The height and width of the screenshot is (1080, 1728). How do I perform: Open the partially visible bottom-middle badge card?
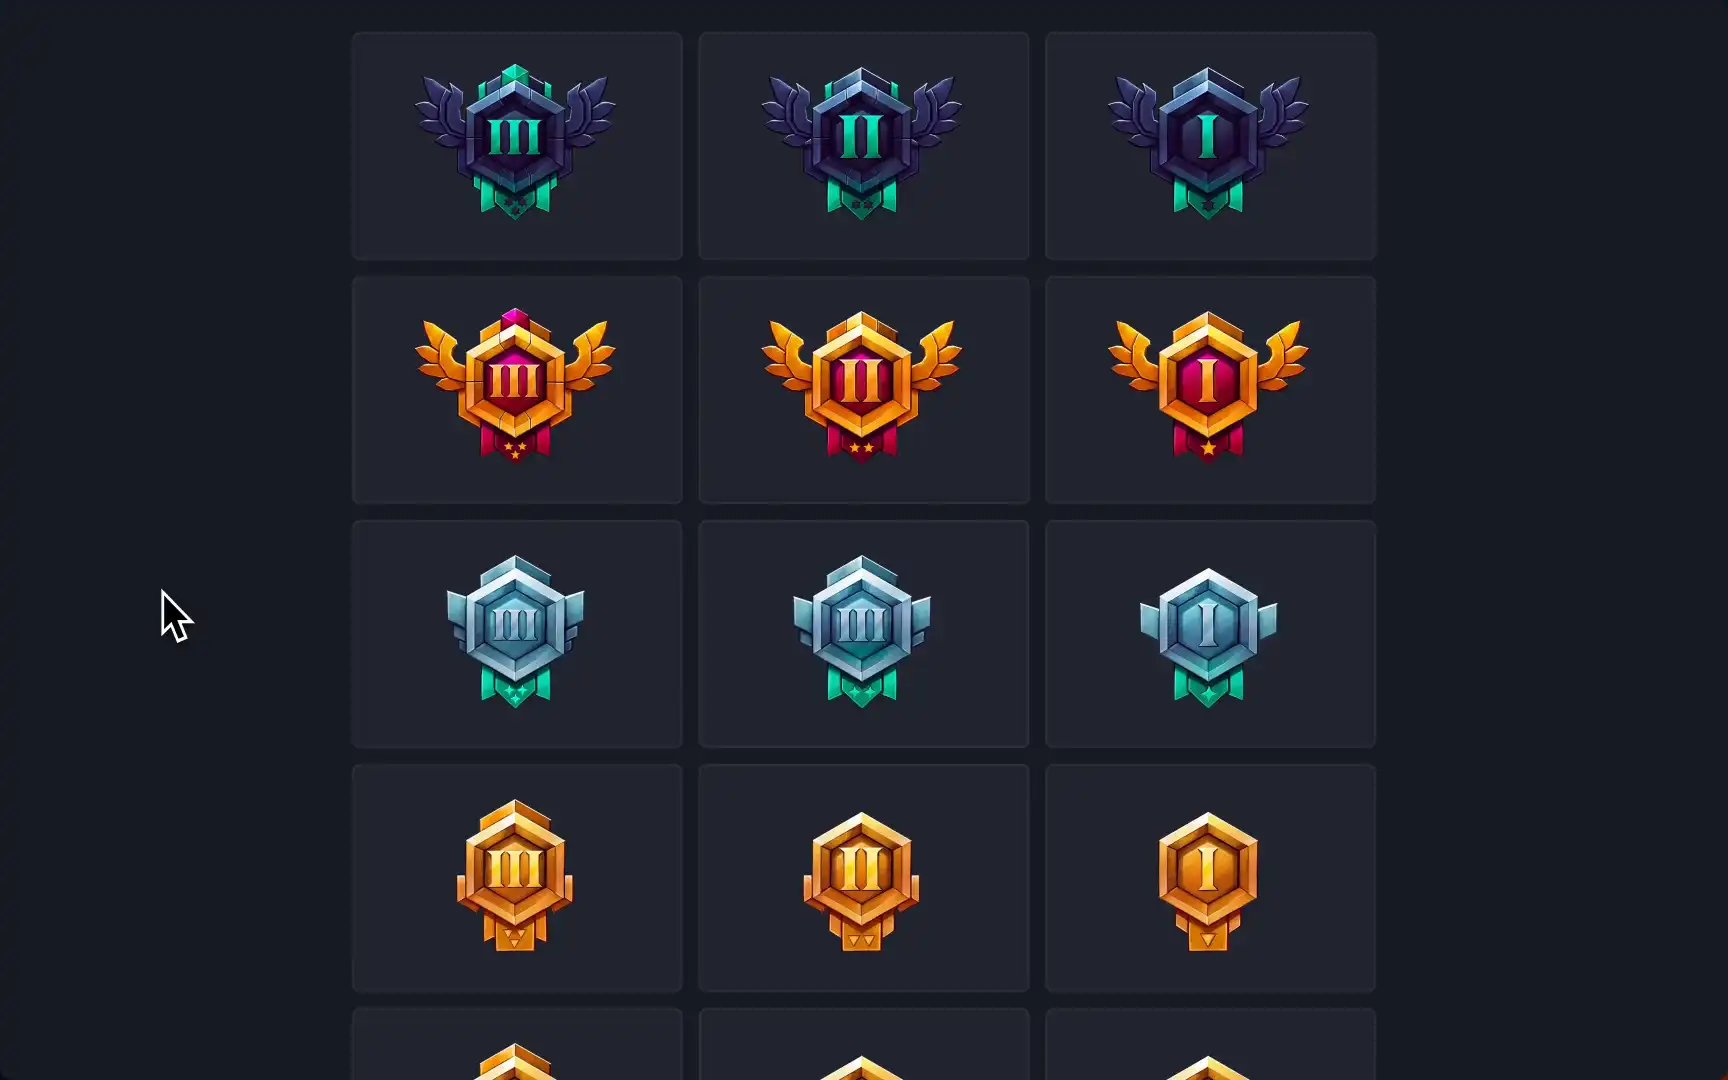pyautogui.click(x=864, y=1044)
